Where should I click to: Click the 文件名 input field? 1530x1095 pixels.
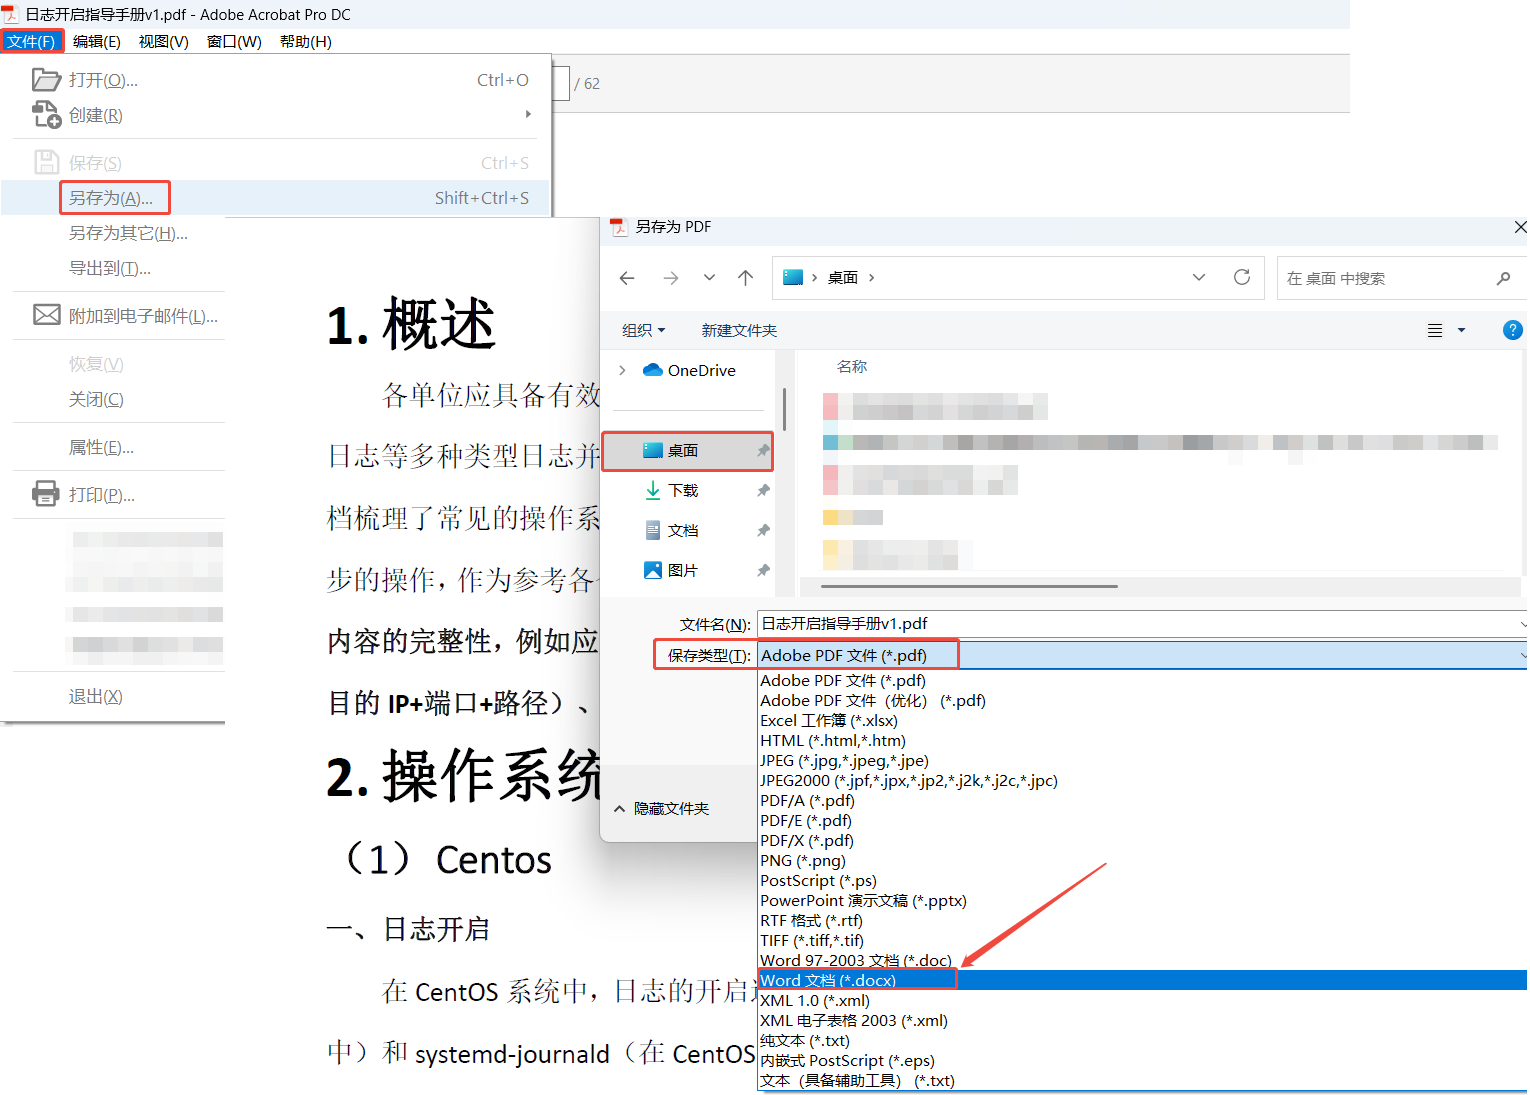click(x=1142, y=623)
